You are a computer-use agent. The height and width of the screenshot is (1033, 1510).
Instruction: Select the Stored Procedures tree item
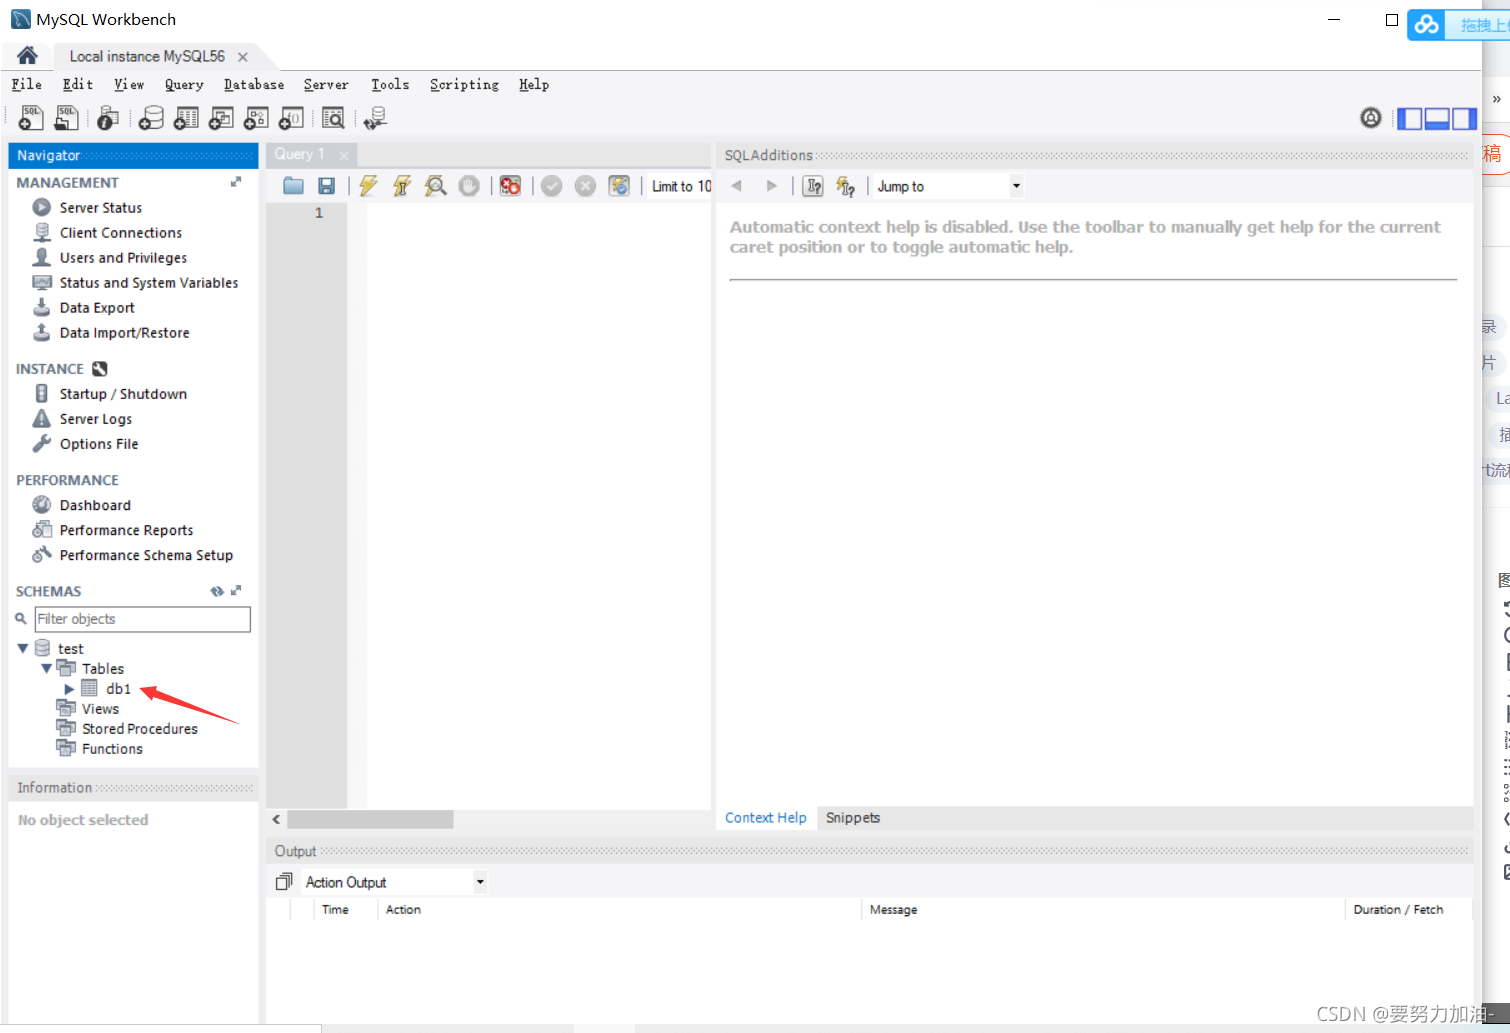(140, 729)
